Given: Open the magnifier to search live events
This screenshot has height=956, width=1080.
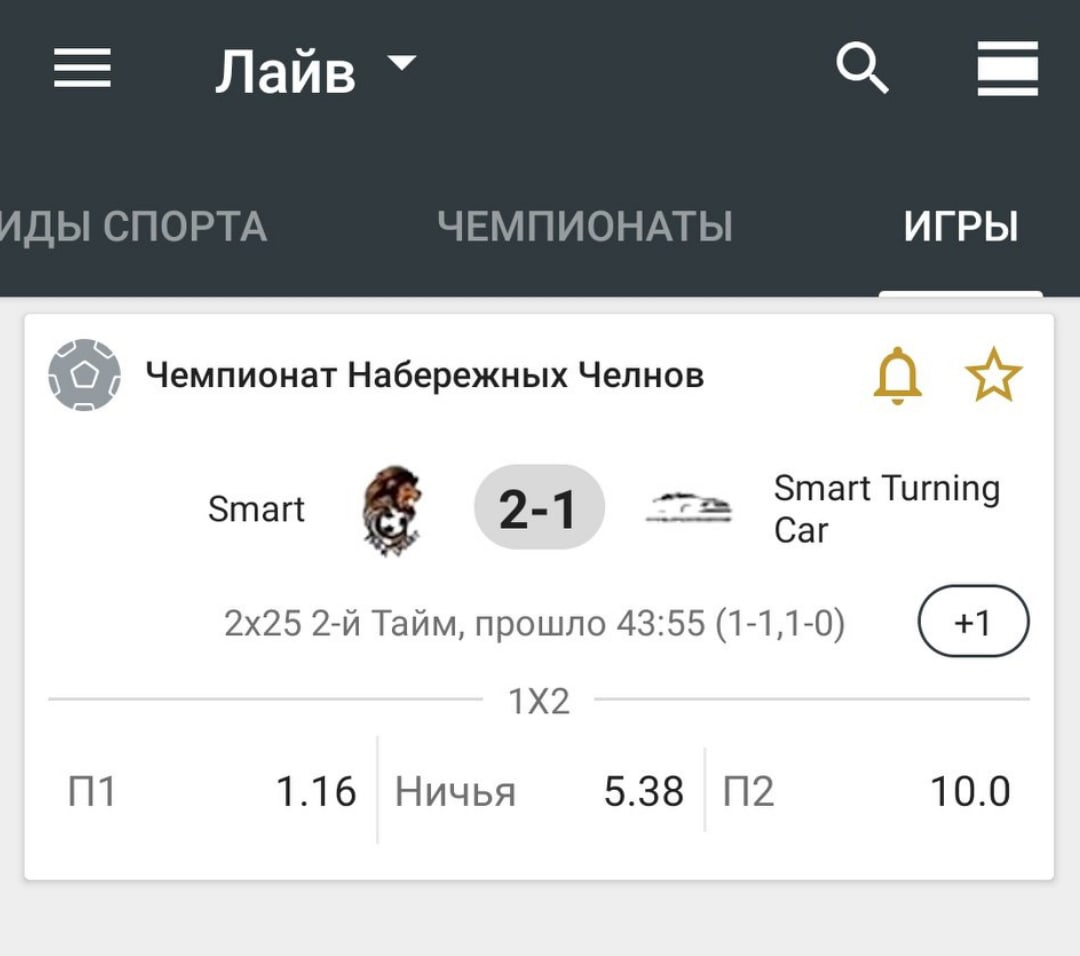Looking at the screenshot, I should coord(862,69).
